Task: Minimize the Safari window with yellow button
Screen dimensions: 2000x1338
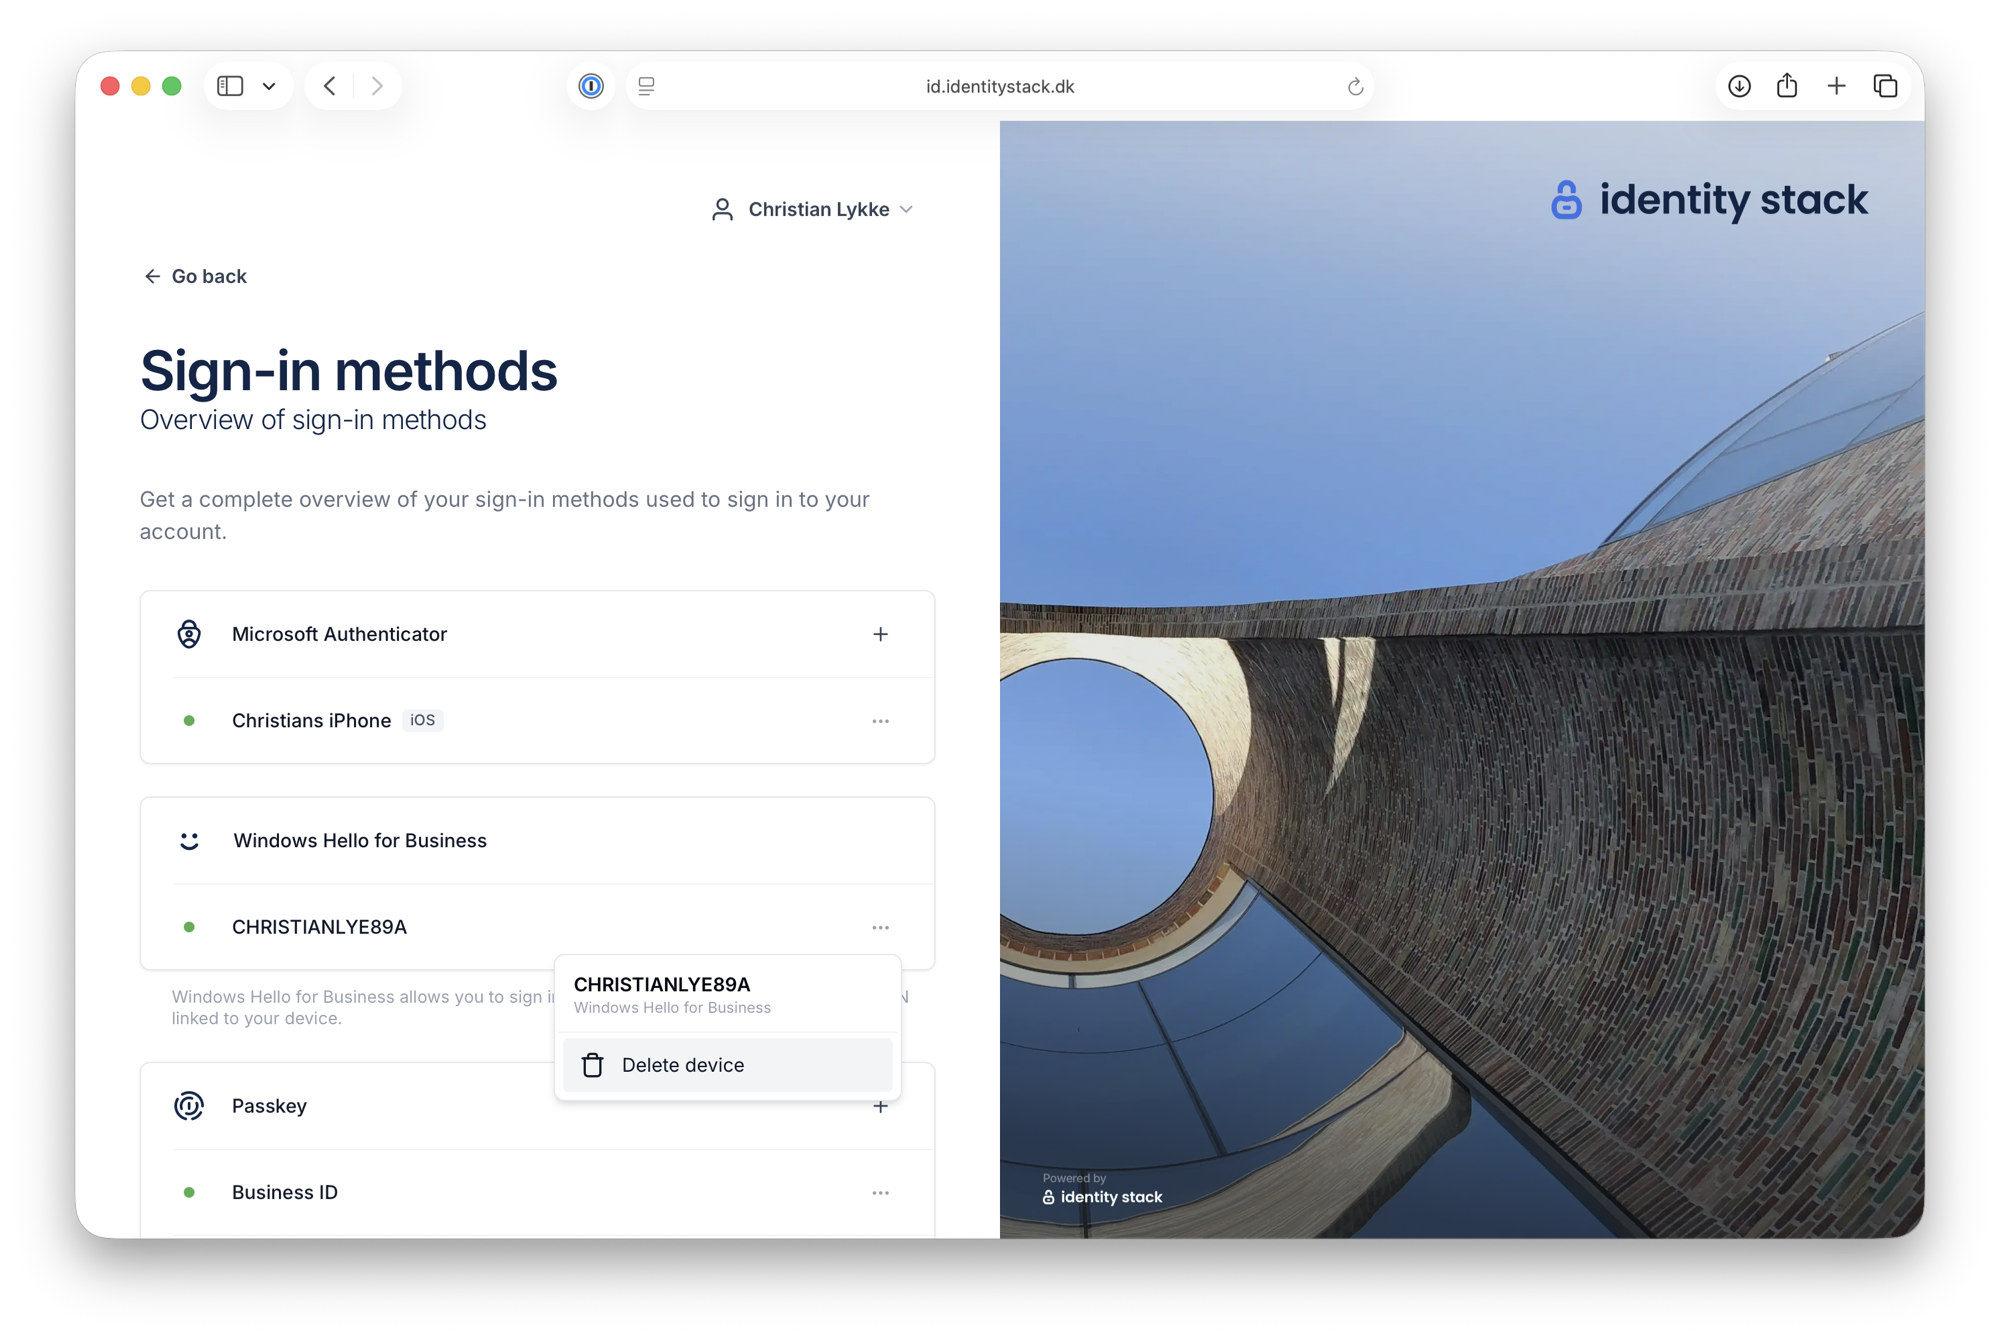Action: click(141, 86)
